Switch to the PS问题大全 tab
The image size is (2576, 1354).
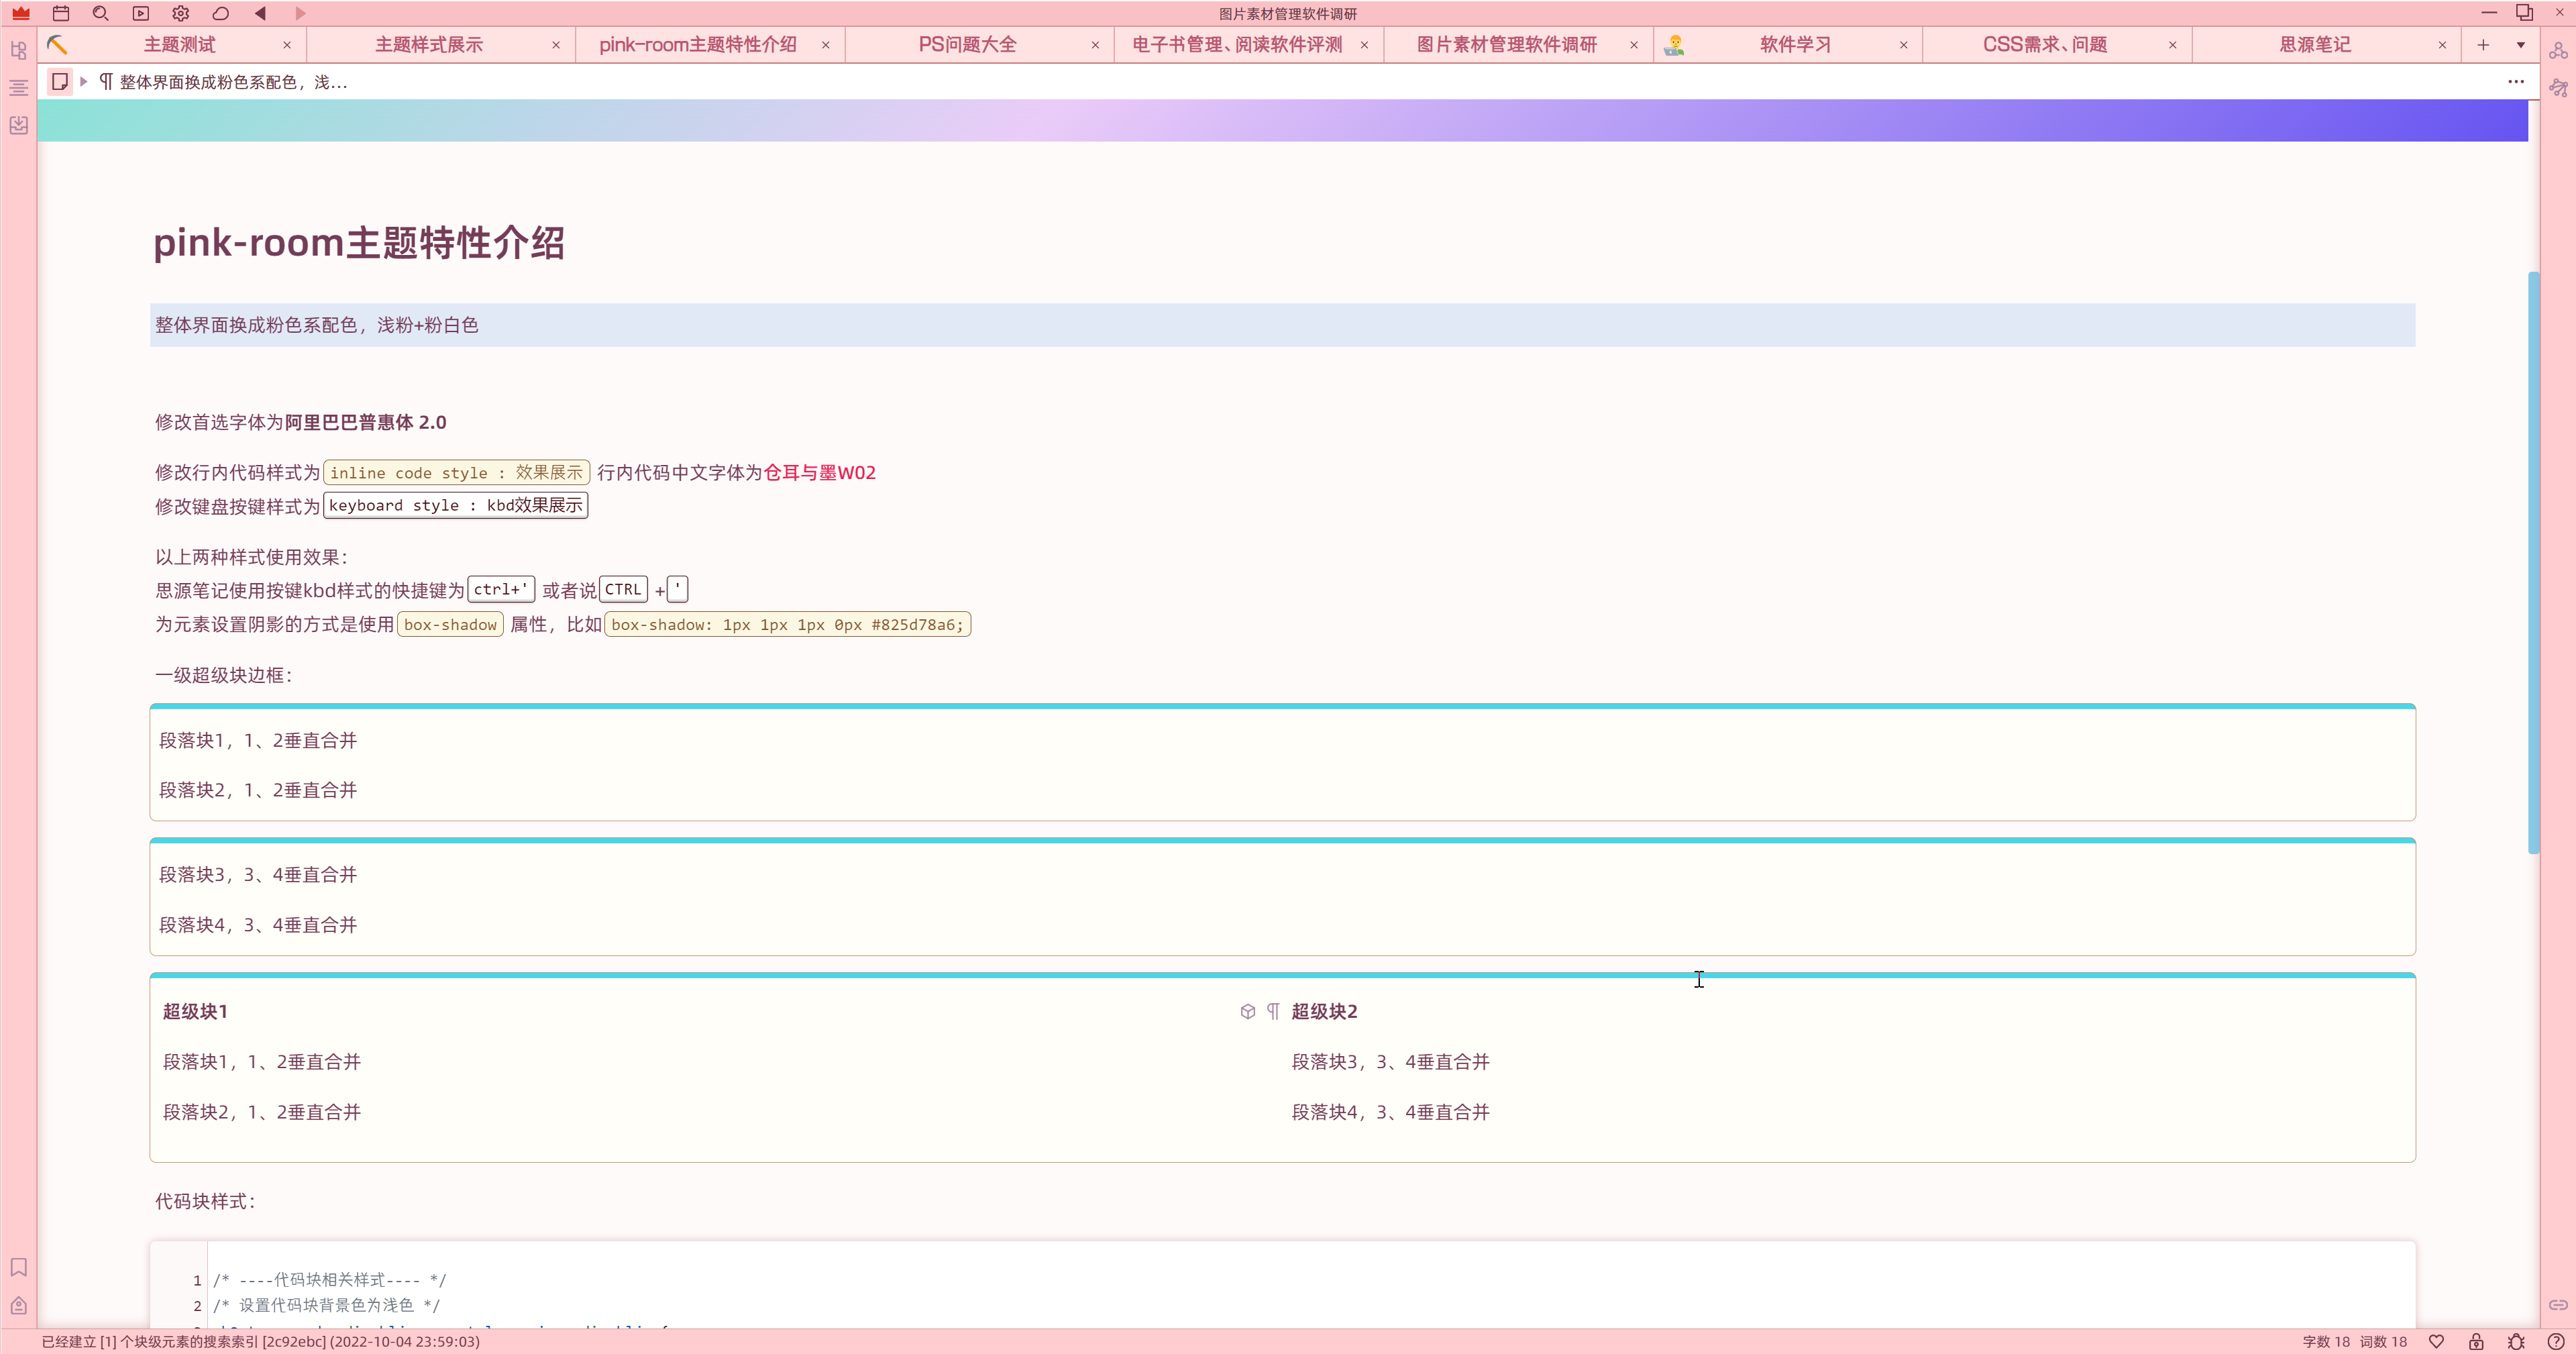(x=967, y=45)
